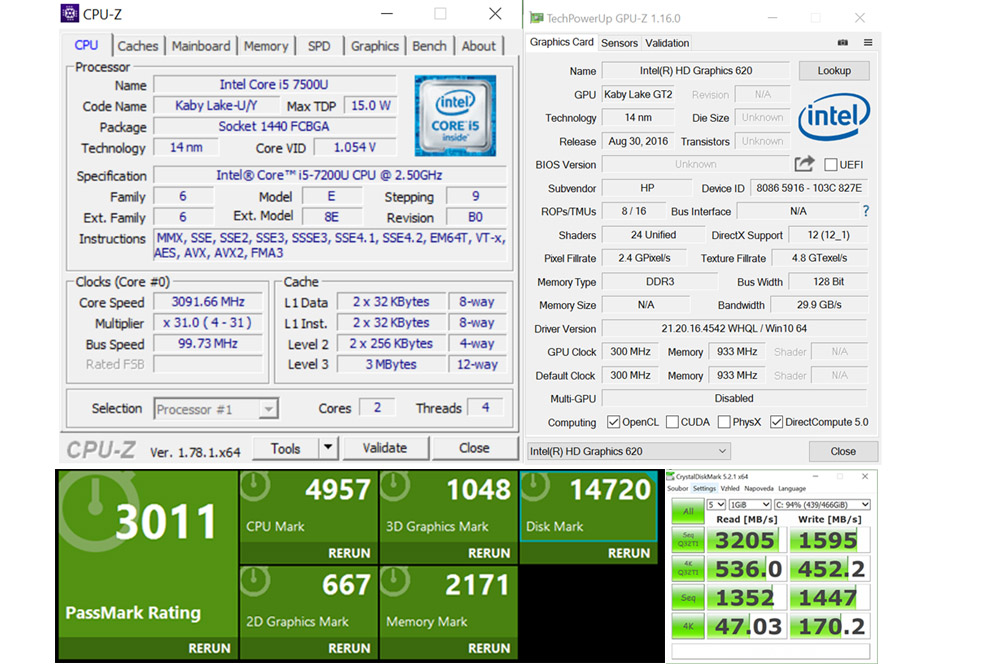Click the GPU Name field in GPU-Z

[696, 71]
